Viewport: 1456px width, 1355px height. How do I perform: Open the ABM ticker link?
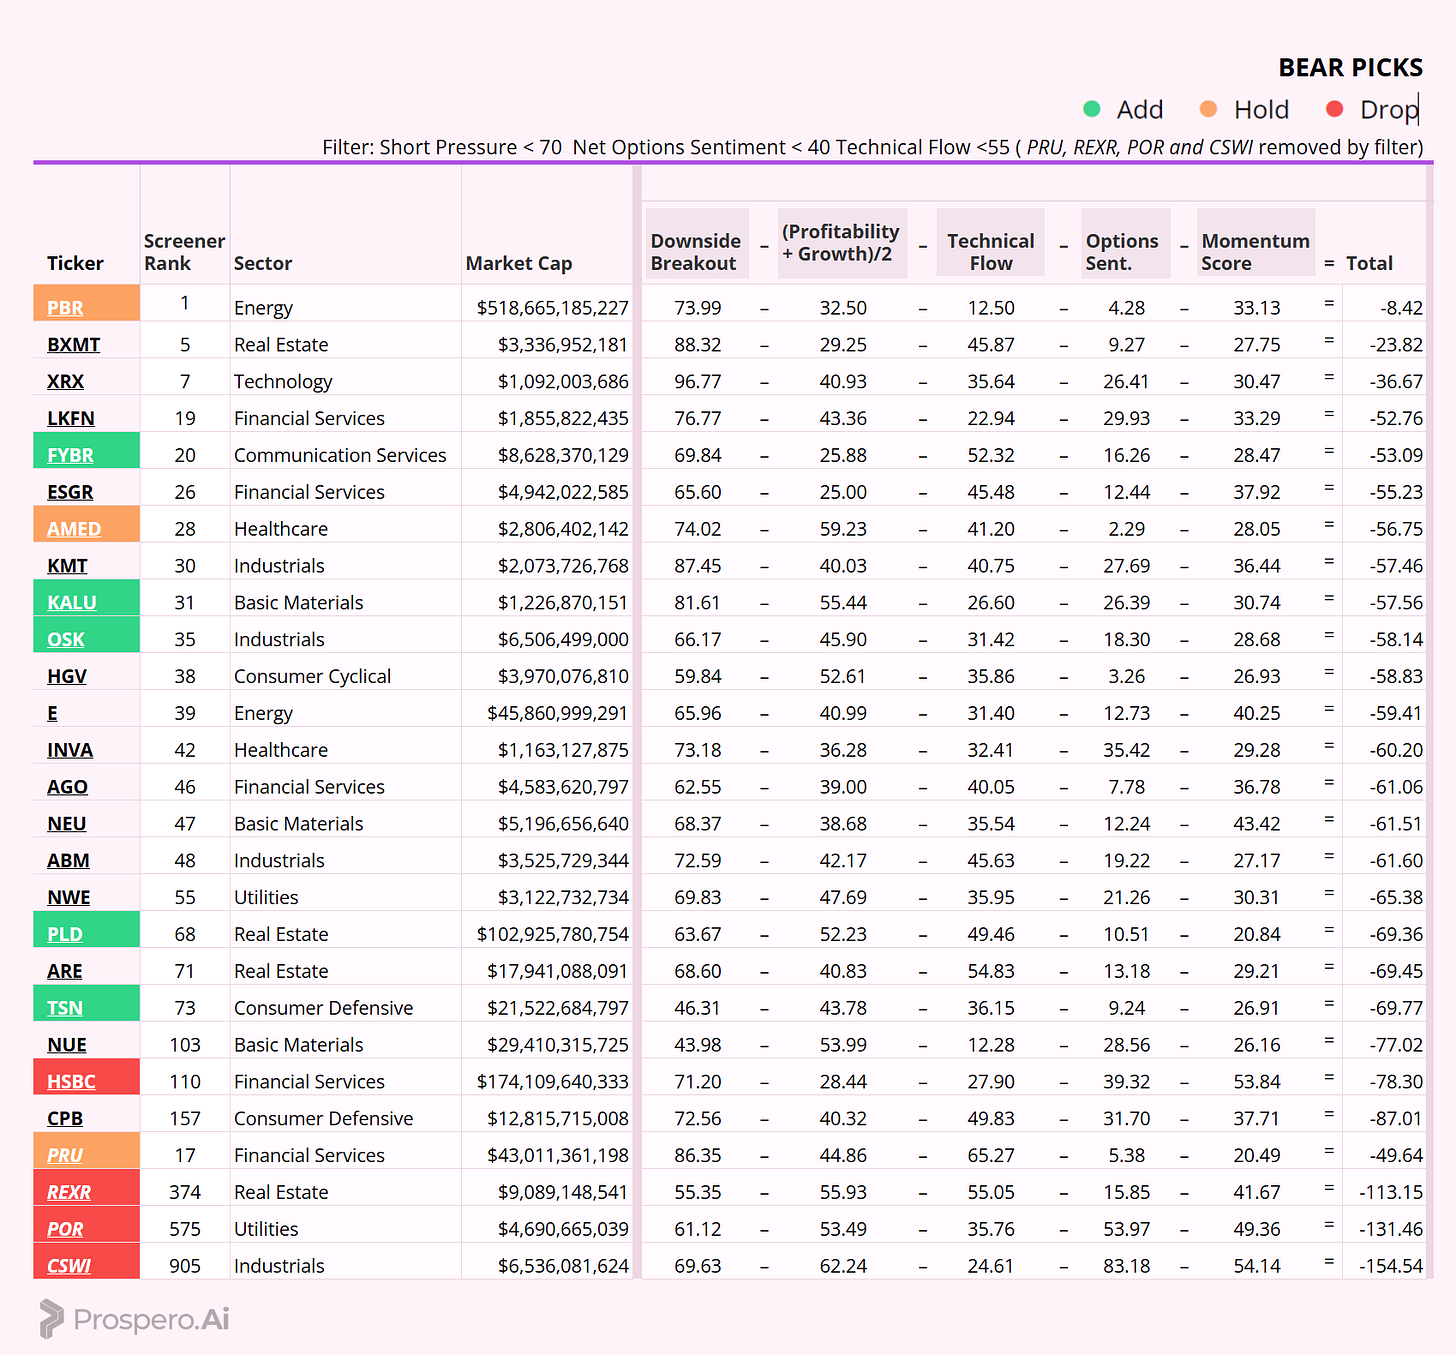(68, 861)
